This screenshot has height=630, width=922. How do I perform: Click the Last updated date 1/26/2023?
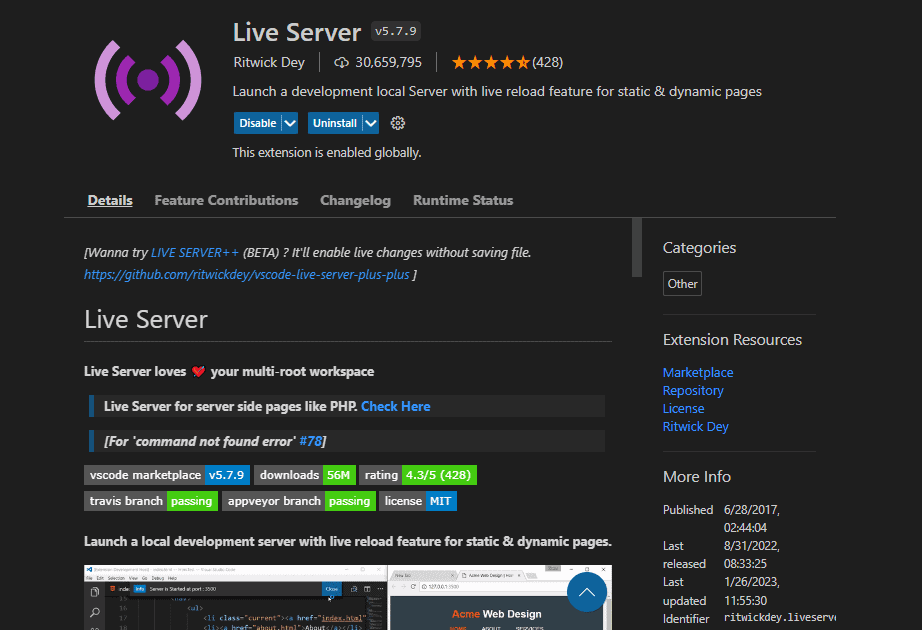point(752,582)
